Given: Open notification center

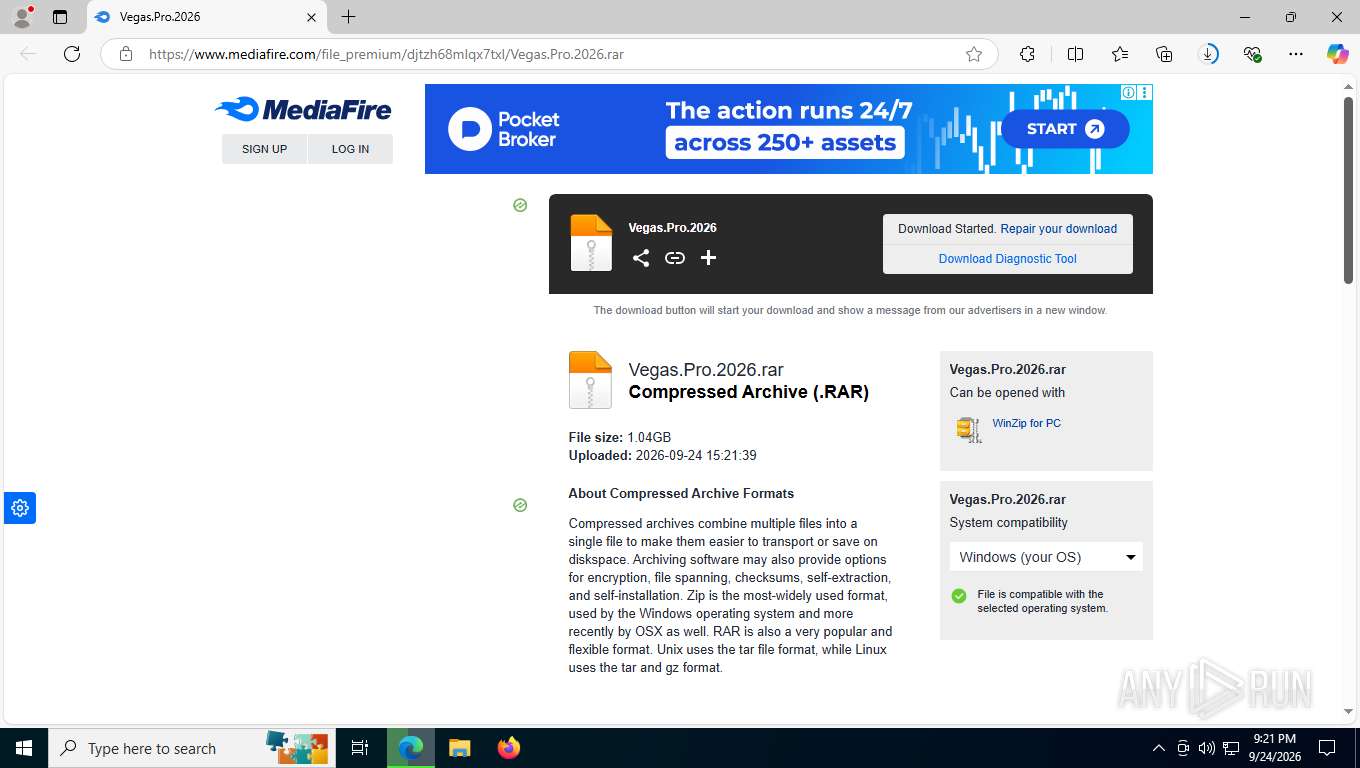Looking at the screenshot, I should tap(1327, 748).
